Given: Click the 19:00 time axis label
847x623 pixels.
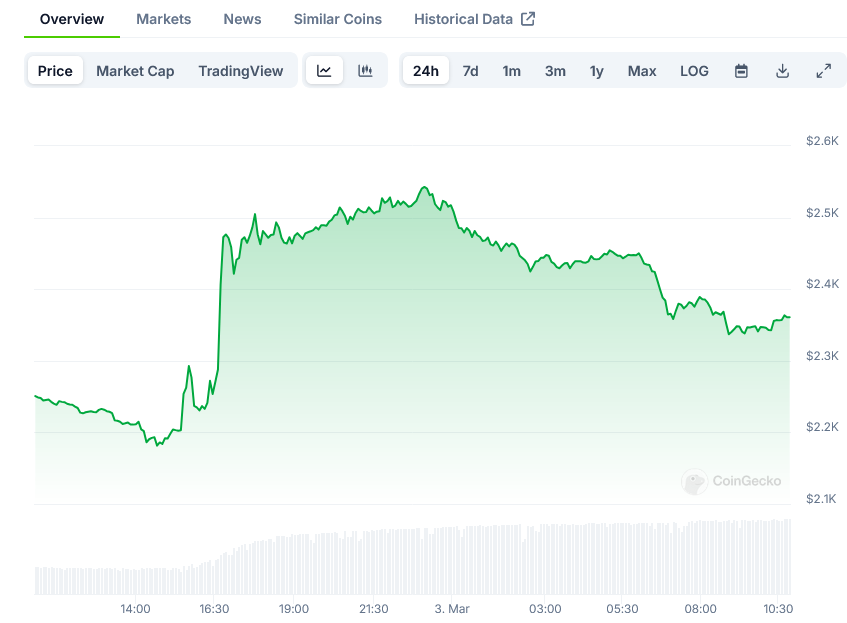Looking at the screenshot, I should pos(293,609).
